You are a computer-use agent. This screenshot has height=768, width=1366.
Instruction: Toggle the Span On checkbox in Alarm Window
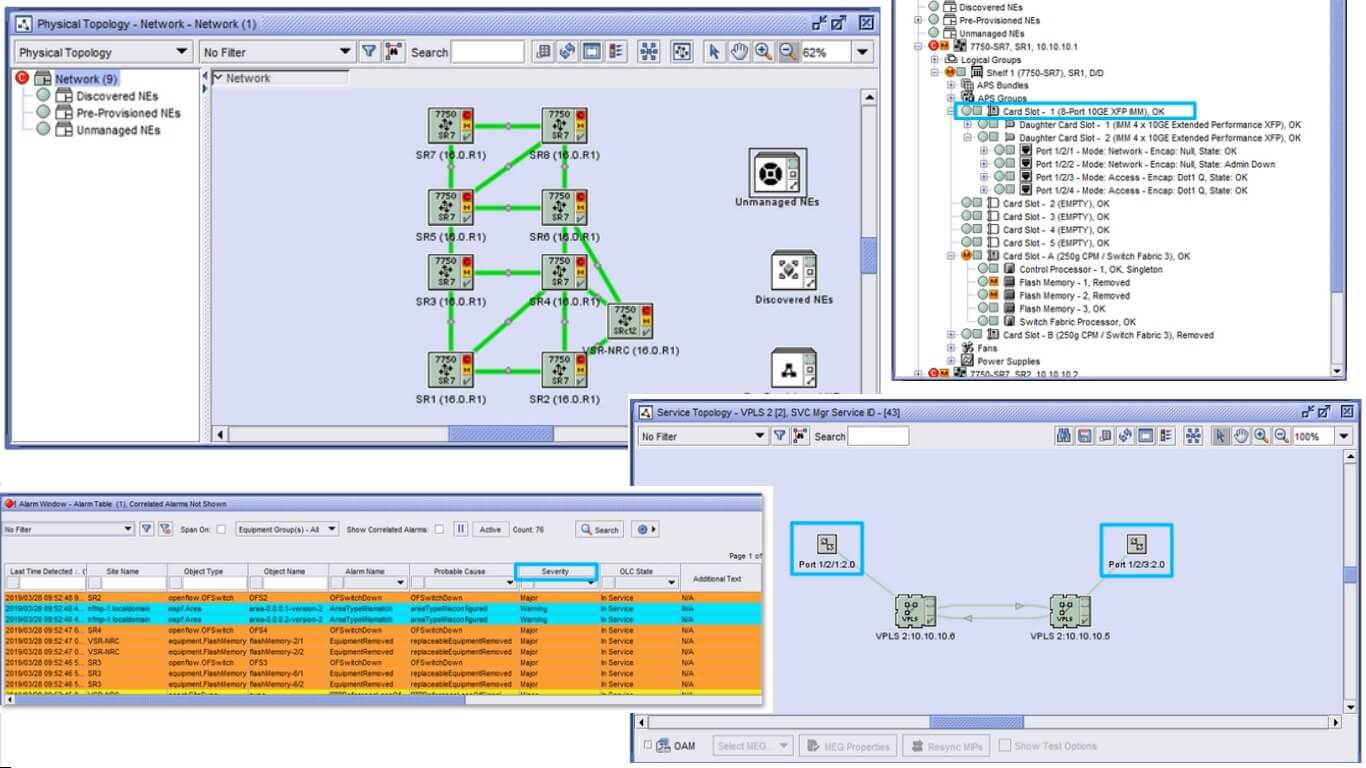(x=221, y=529)
